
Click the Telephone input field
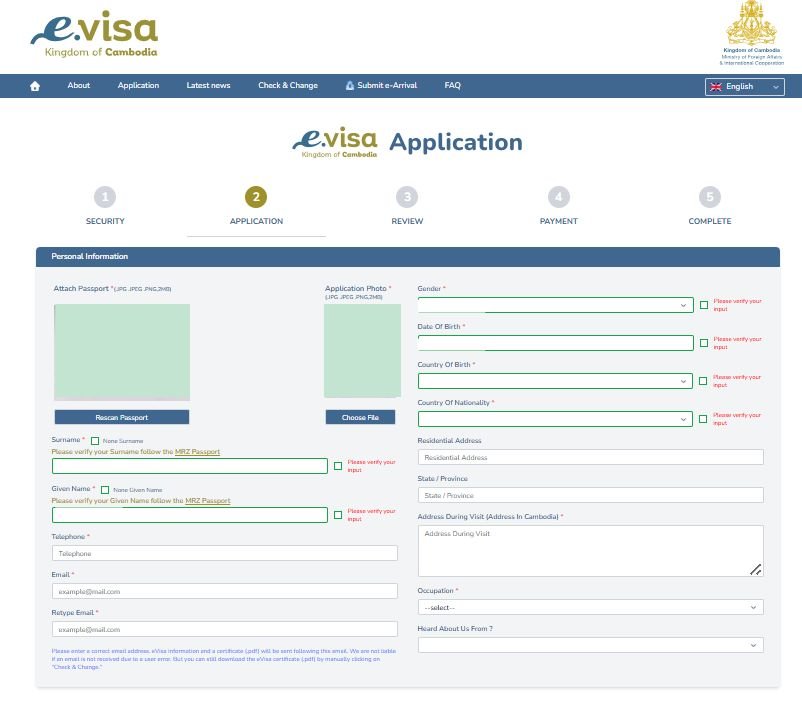(x=224, y=553)
